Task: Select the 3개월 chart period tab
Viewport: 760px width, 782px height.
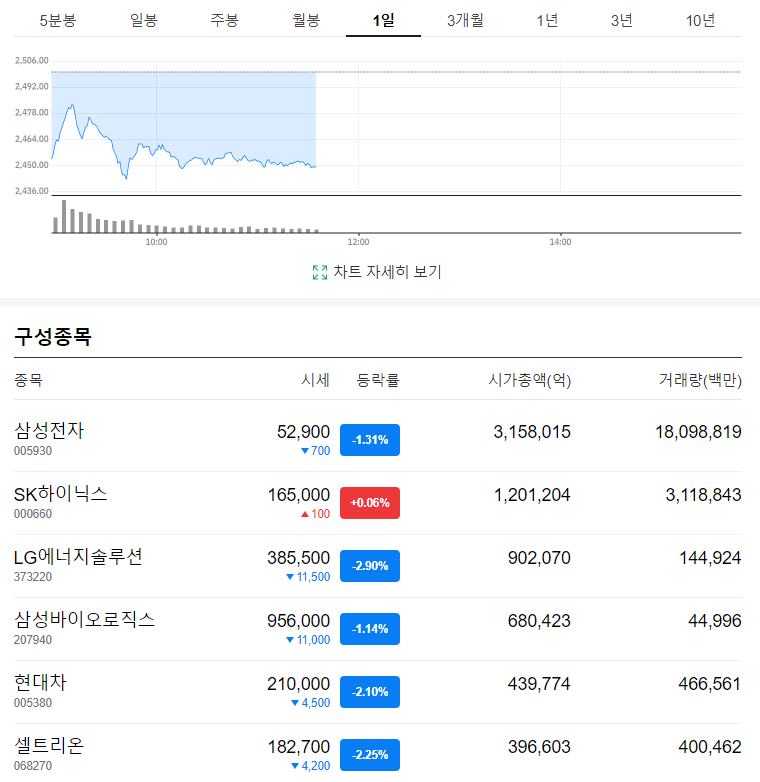Action: (x=465, y=20)
